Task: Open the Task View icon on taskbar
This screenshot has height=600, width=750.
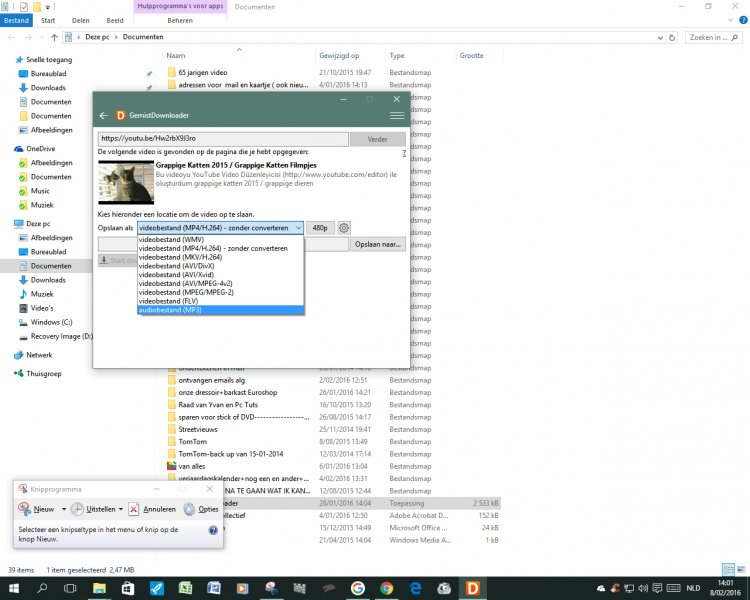Action: [x=71, y=588]
